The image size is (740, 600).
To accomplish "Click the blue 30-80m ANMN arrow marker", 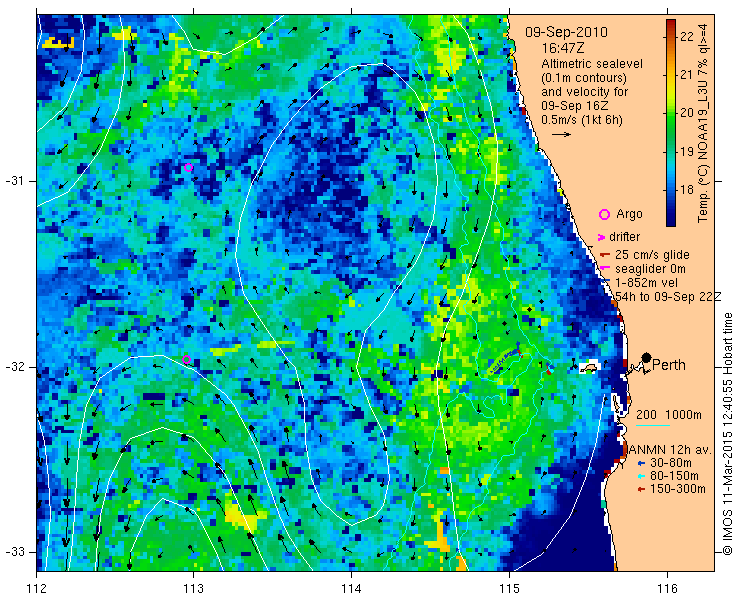I will 640,463.
